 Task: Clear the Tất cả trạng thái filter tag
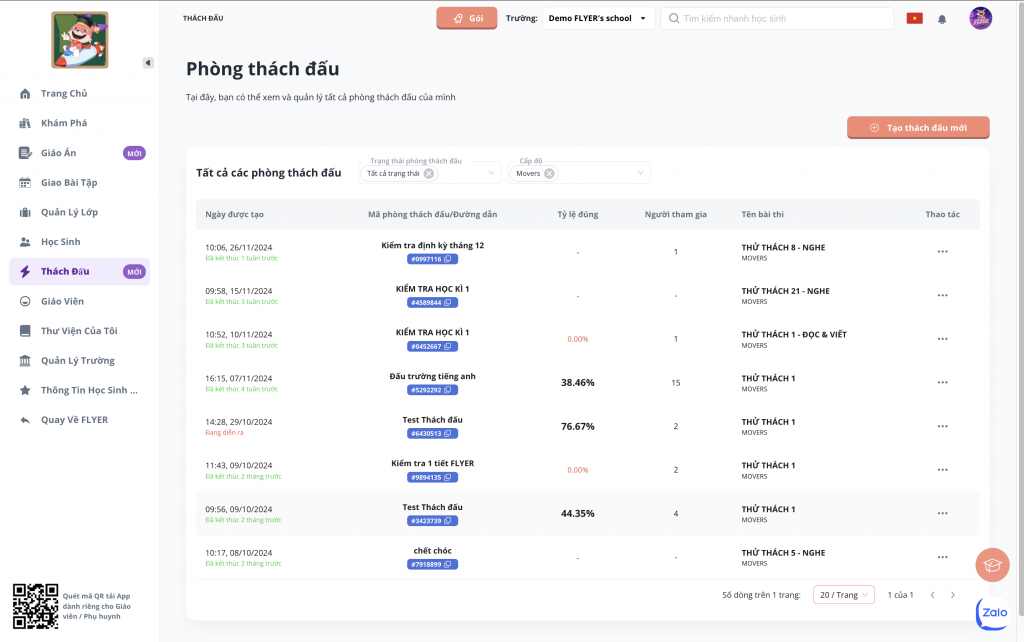429,174
